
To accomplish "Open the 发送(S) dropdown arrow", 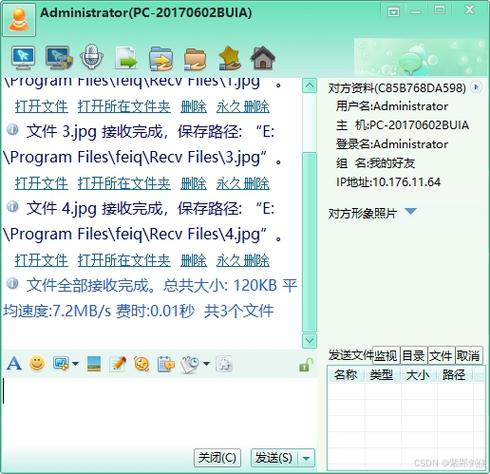I will point(306,458).
